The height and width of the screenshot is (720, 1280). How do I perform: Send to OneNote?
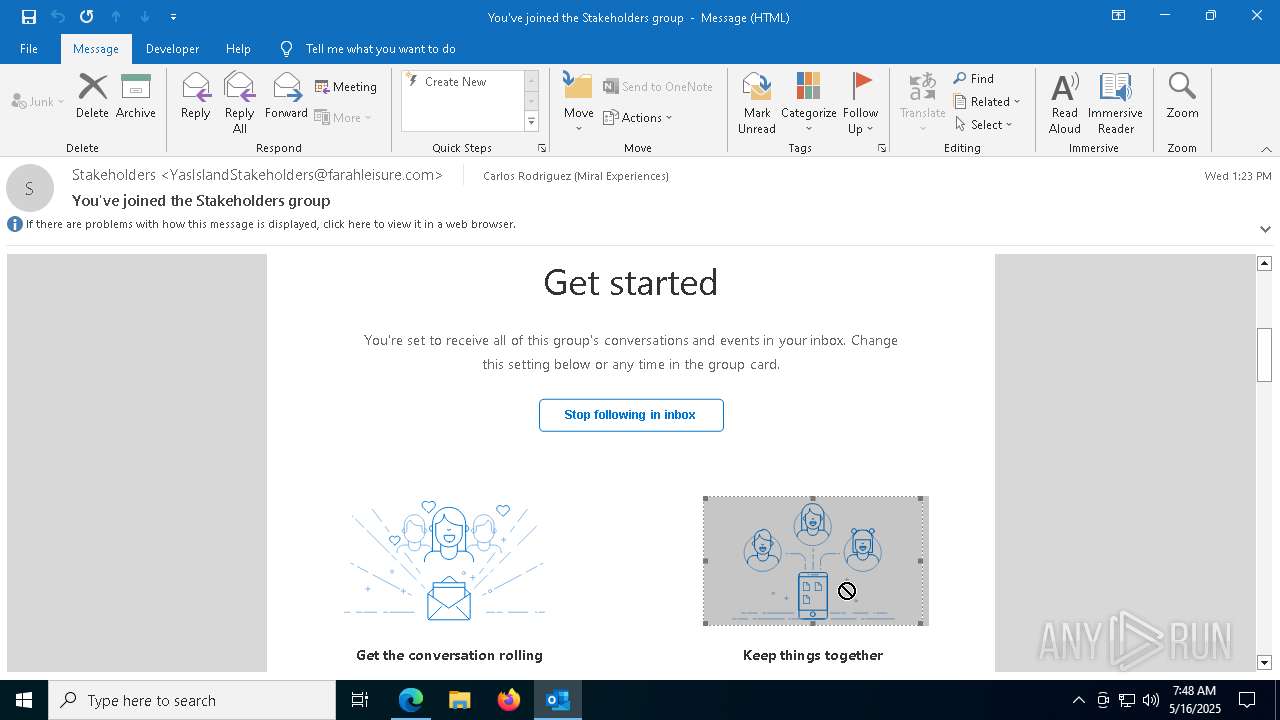[x=658, y=87]
